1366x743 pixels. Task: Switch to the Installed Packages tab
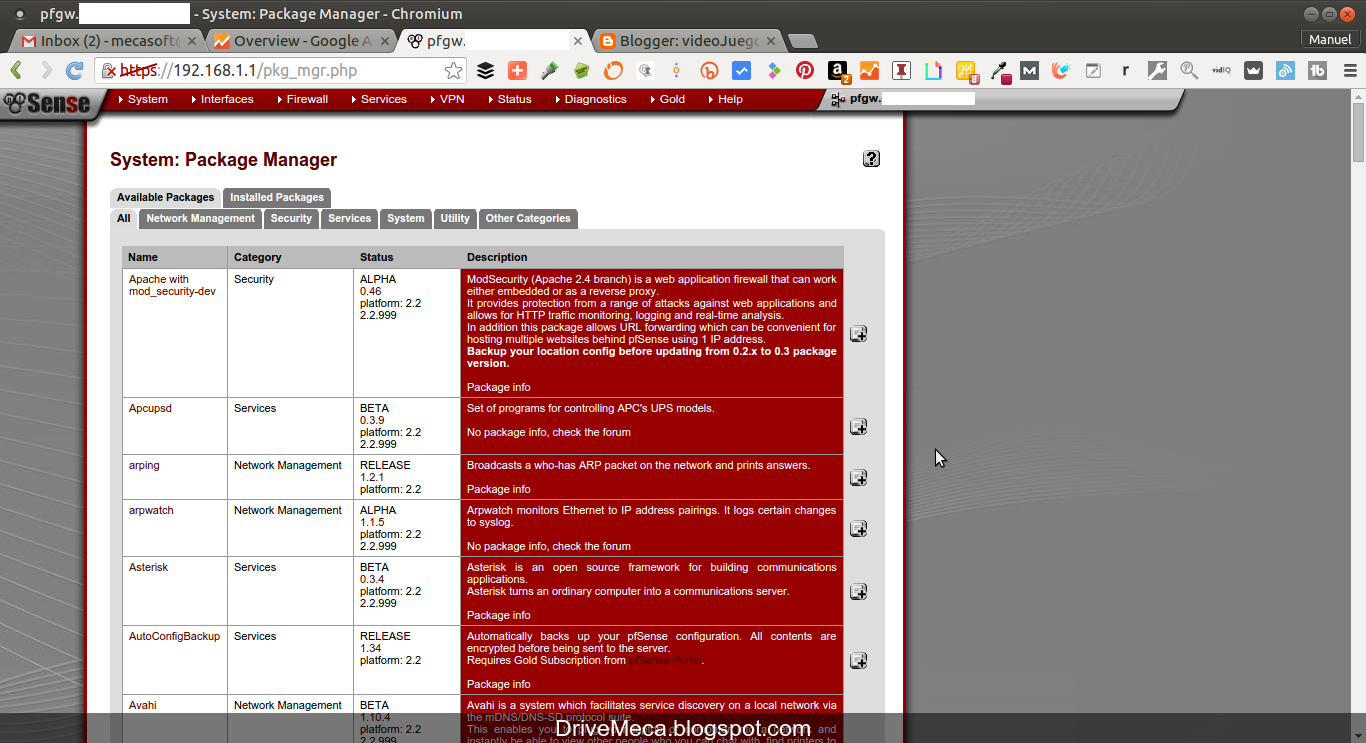tap(277, 197)
